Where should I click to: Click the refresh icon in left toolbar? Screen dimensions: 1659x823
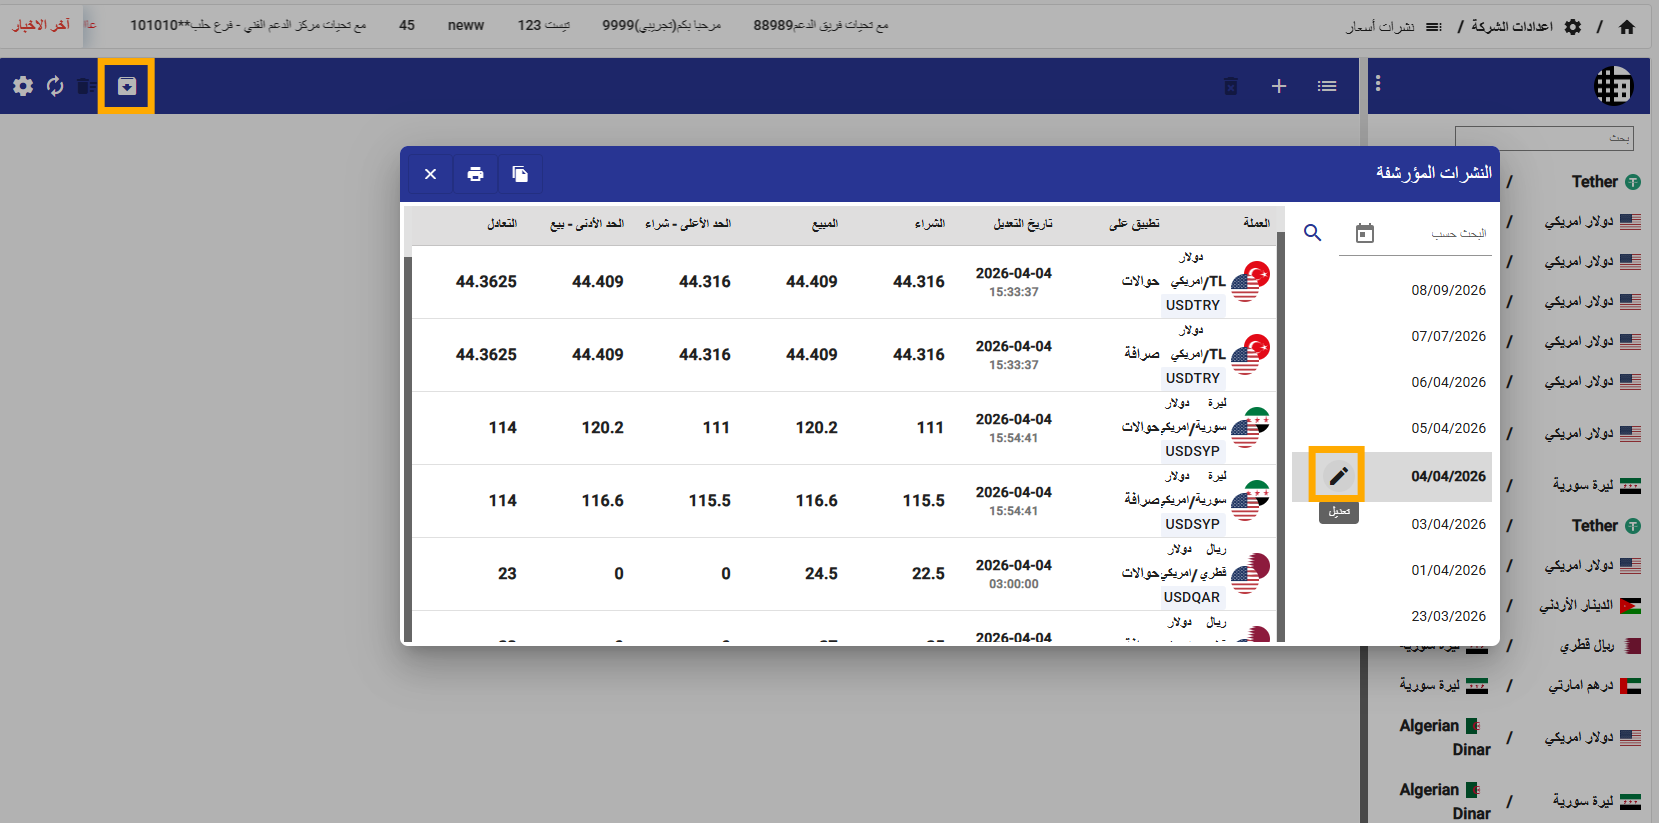click(55, 86)
